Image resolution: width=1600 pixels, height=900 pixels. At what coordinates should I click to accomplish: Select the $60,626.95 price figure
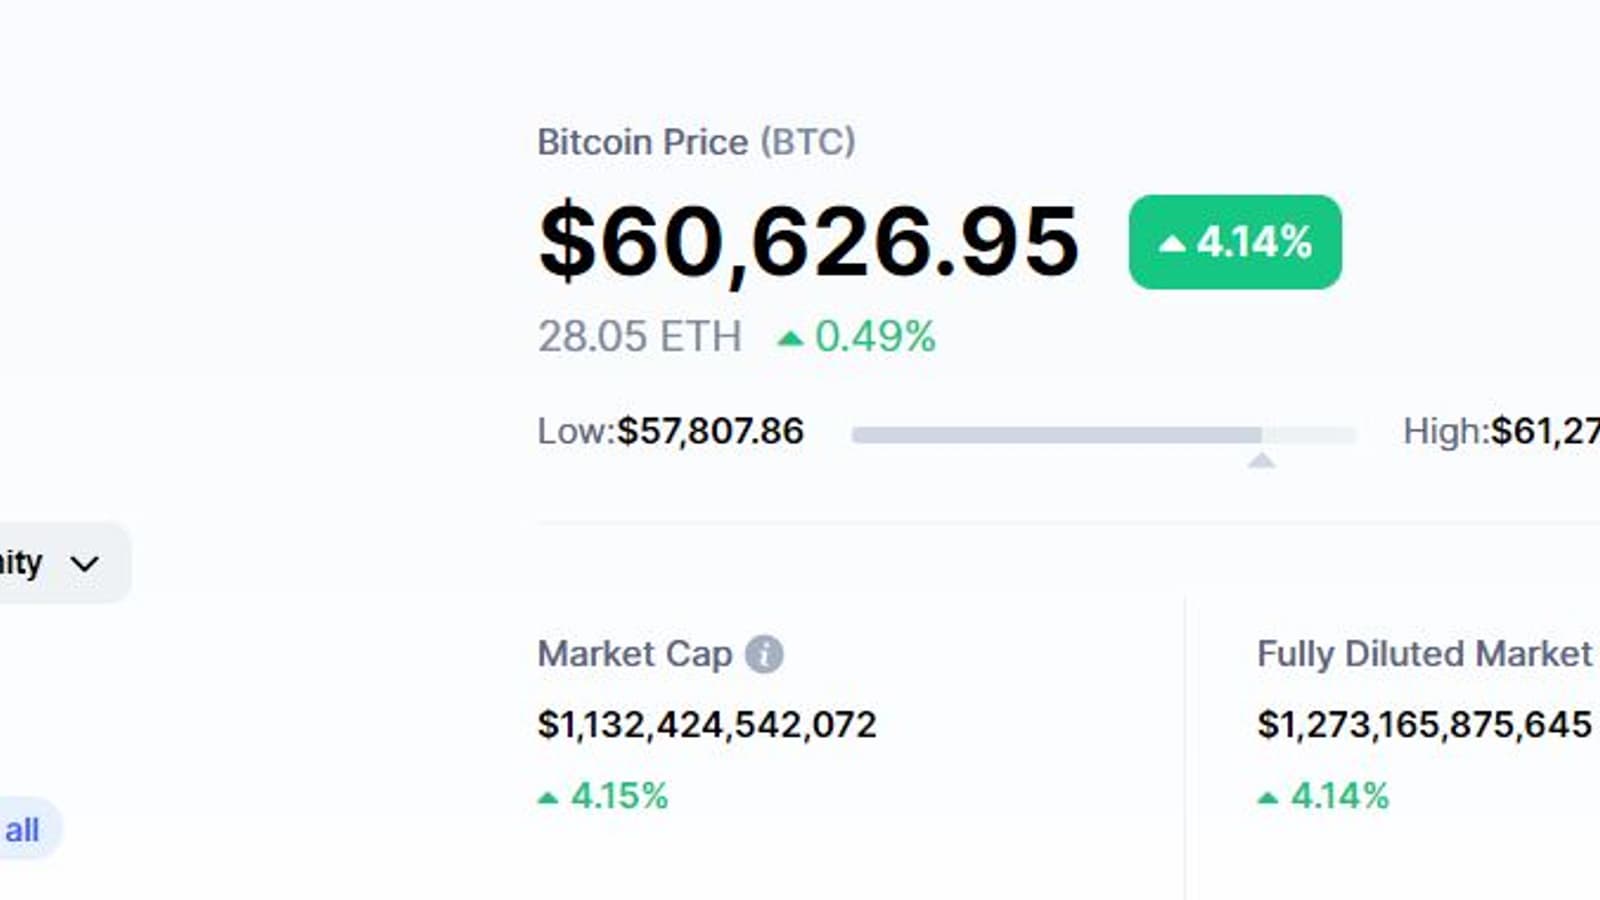point(808,242)
